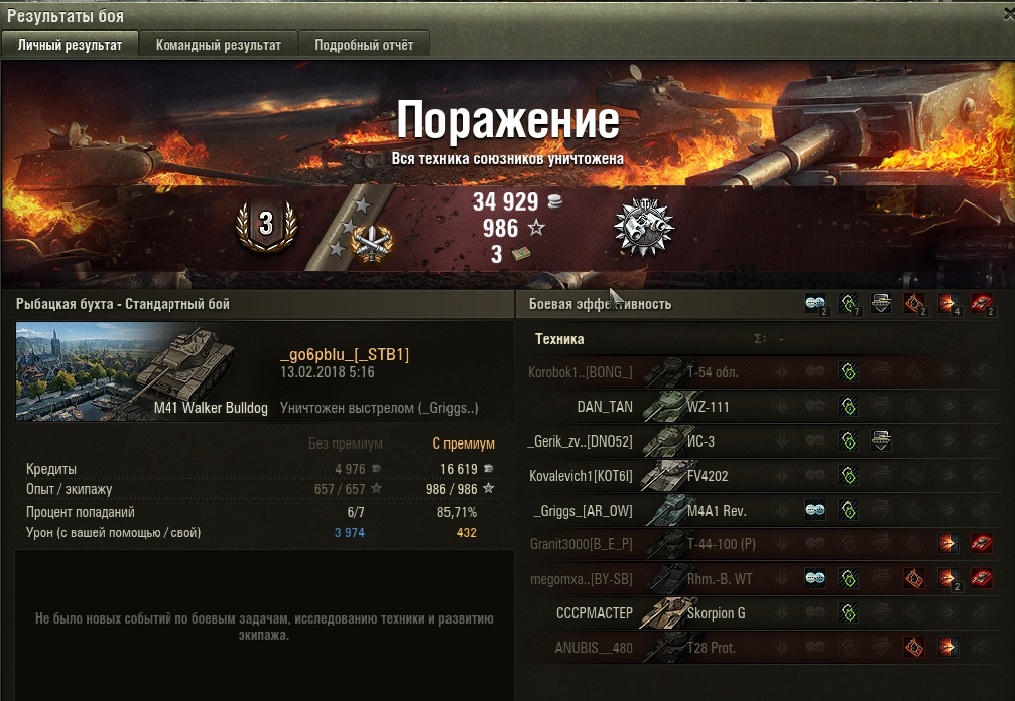Switch to Командный результат tab
The width and height of the screenshot is (1015, 701).
(x=218, y=45)
